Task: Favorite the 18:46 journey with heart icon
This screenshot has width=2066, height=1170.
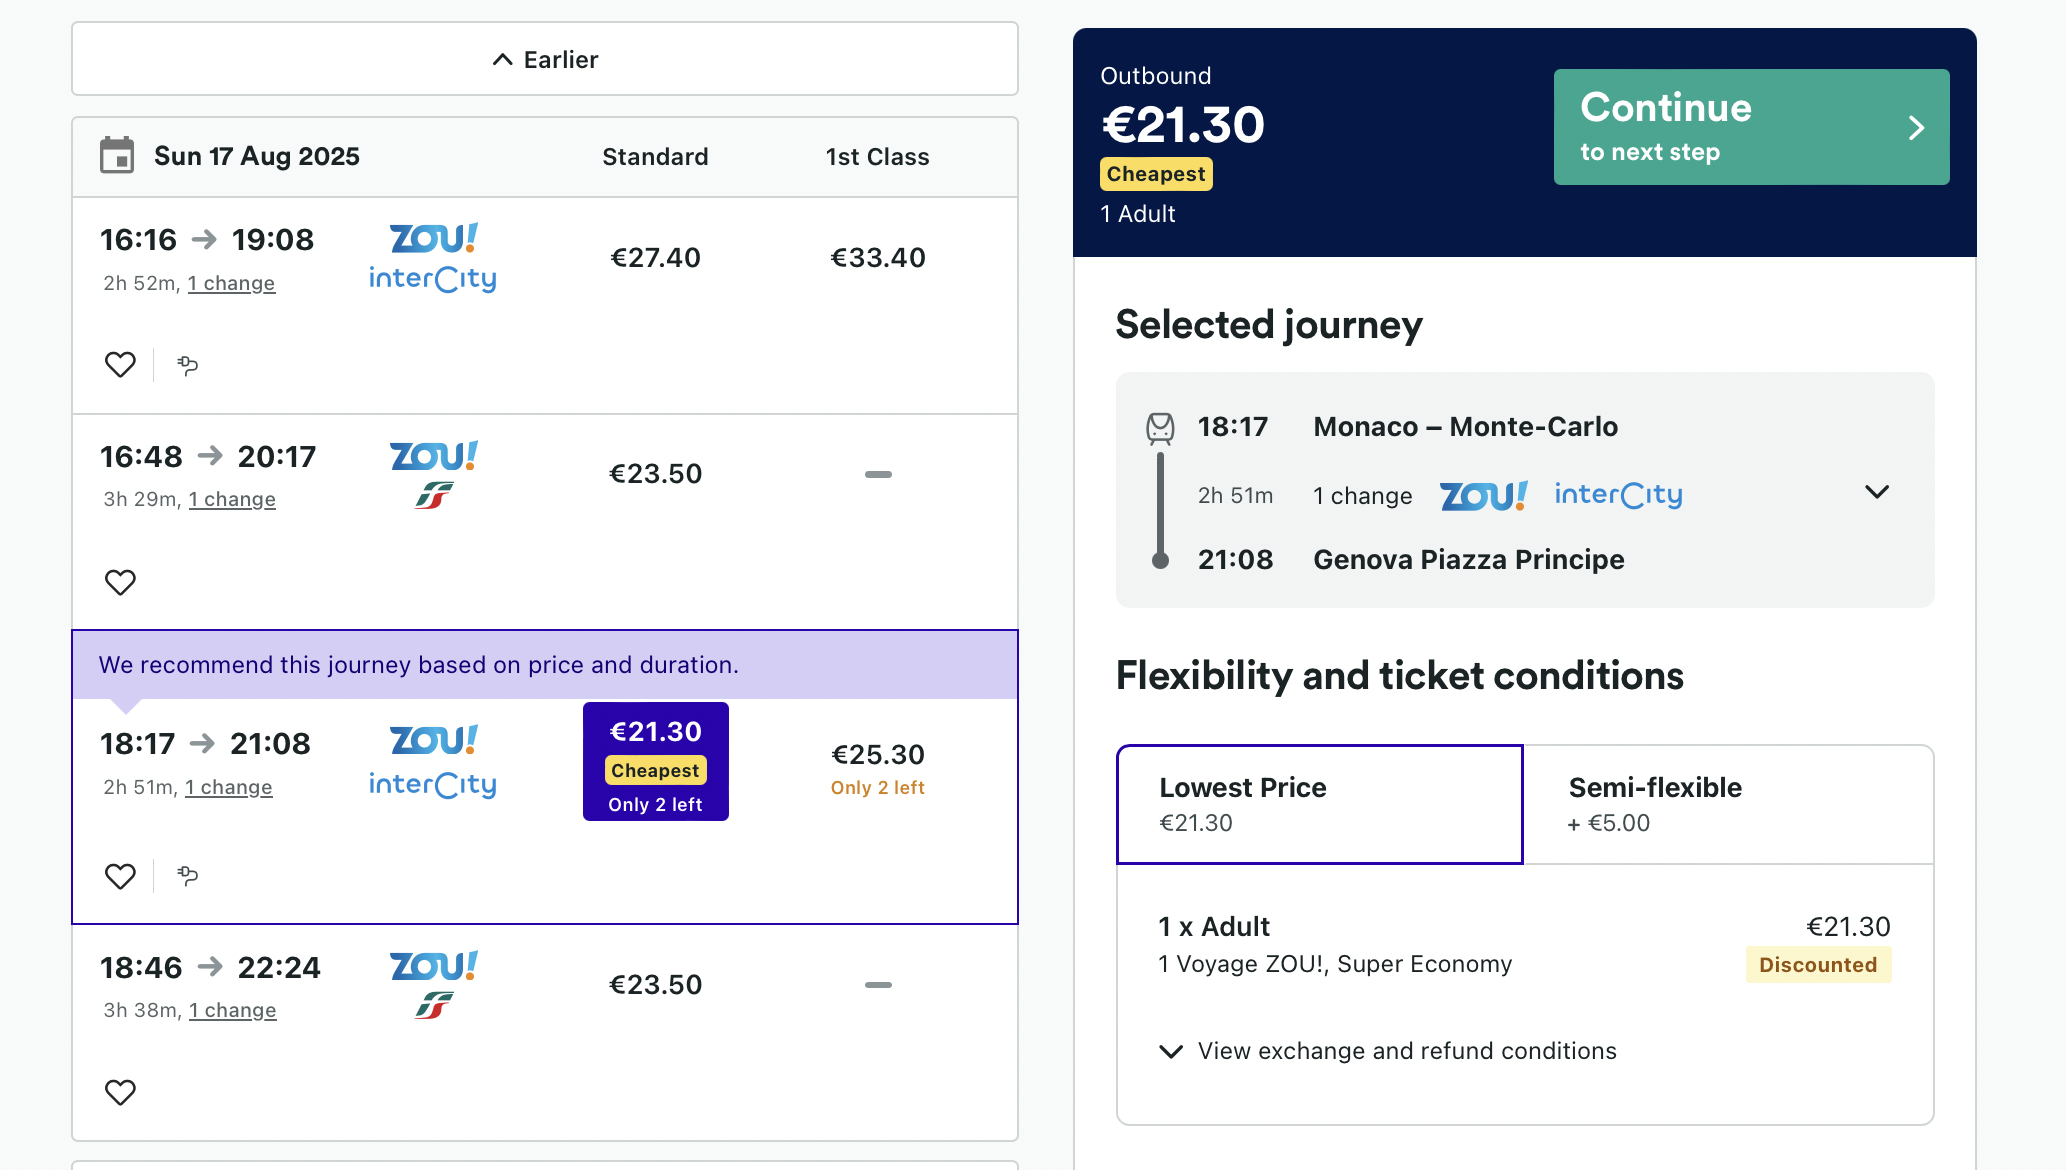Action: point(120,1092)
